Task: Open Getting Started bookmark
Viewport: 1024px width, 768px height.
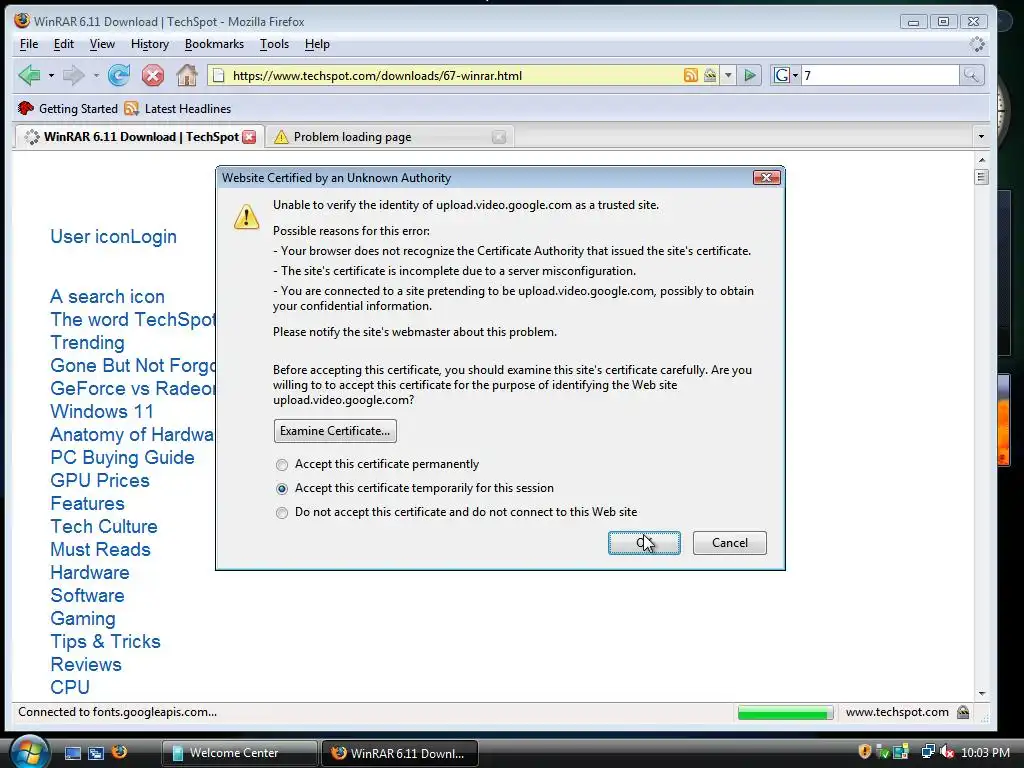Action: (68, 108)
